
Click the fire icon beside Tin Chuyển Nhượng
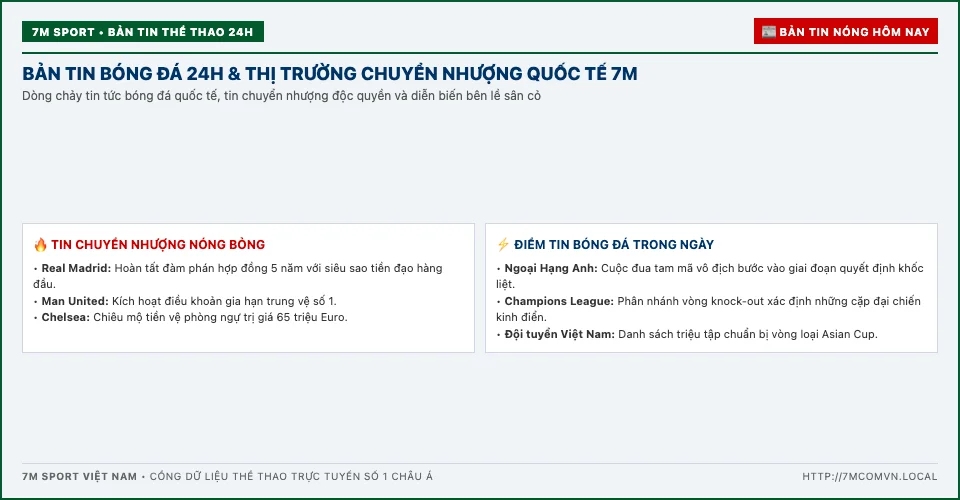[40, 245]
